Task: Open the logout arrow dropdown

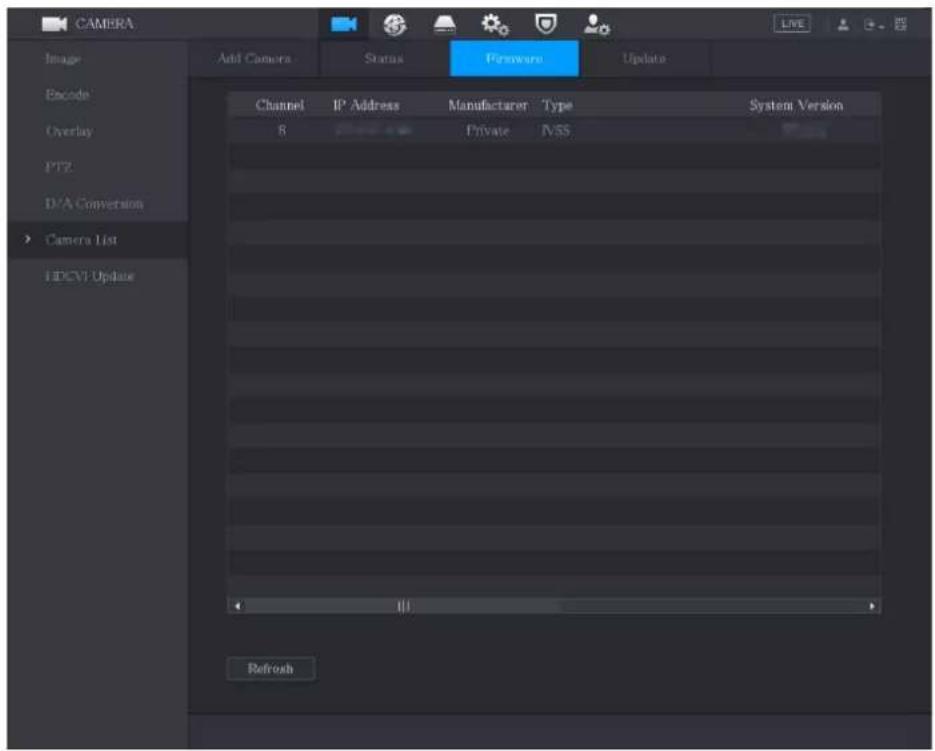Action: 874,25
